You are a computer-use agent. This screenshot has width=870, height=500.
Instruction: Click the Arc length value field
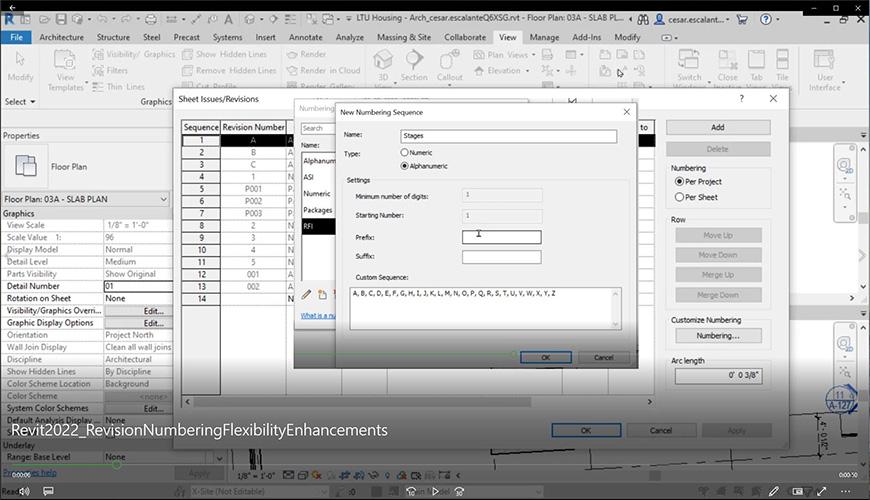point(718,376)
